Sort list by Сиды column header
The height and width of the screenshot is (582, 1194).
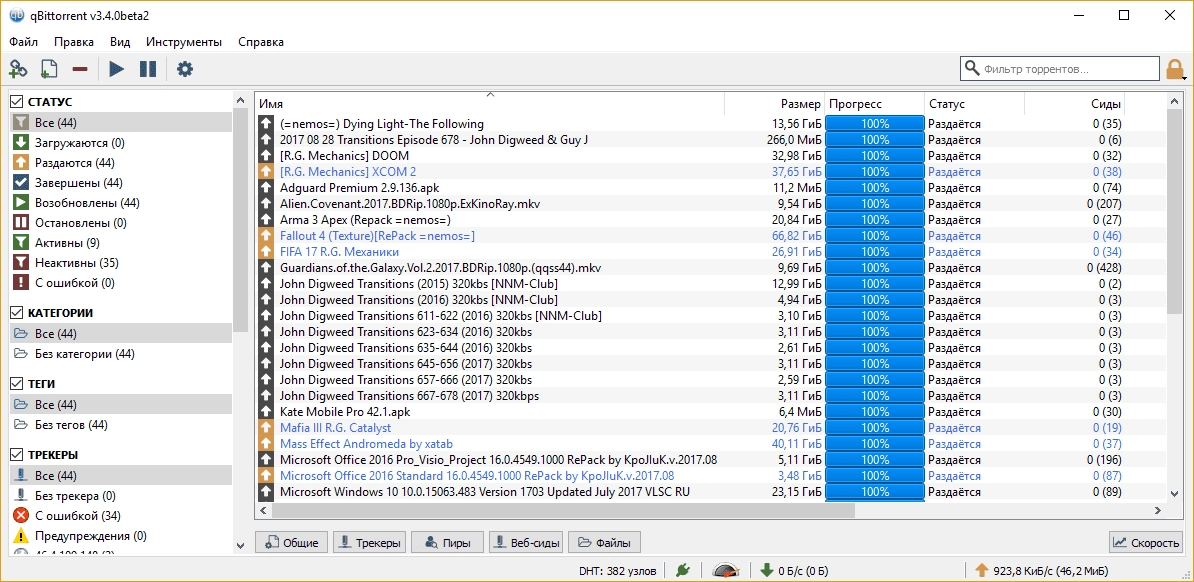pos(1074,104)
